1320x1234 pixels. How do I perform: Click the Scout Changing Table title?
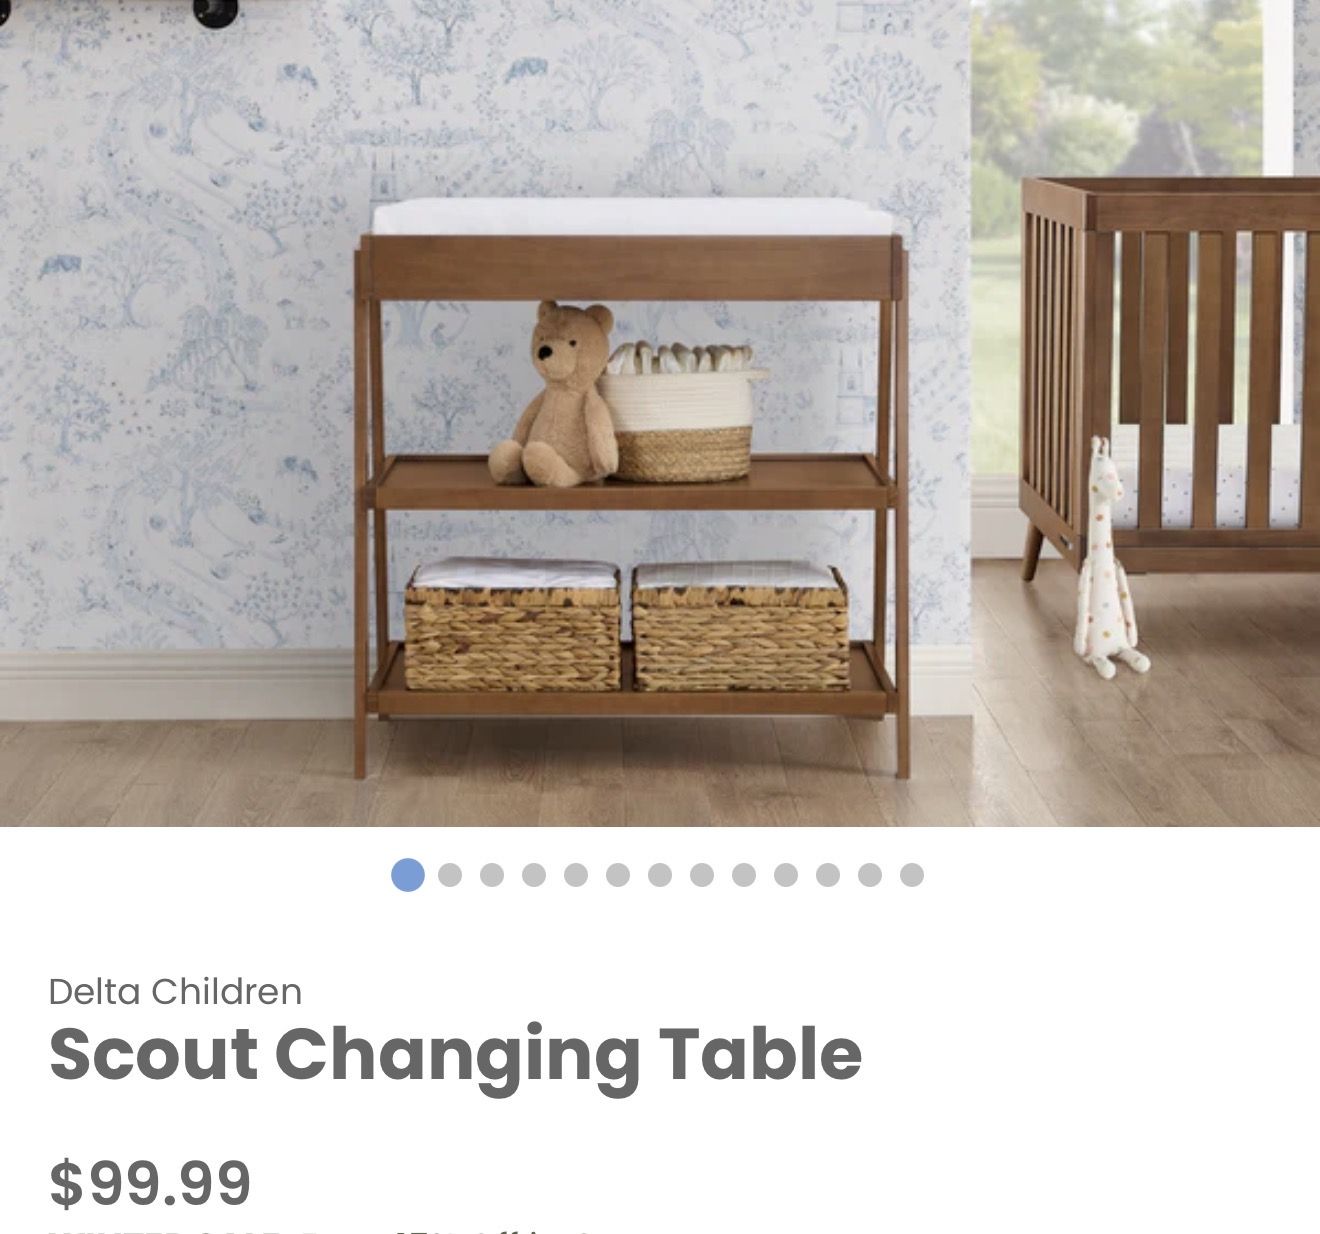[455, 1054]
